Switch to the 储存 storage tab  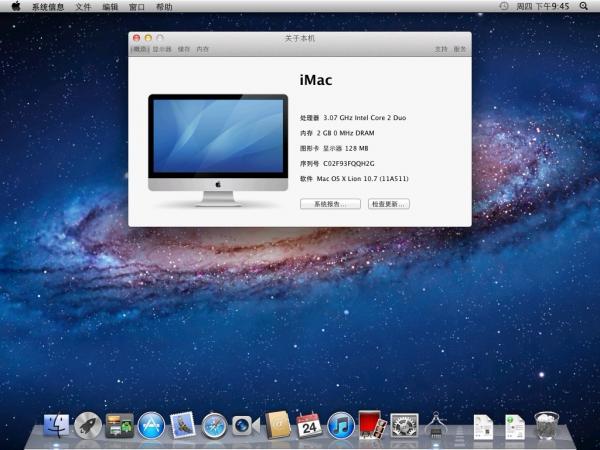184,49
